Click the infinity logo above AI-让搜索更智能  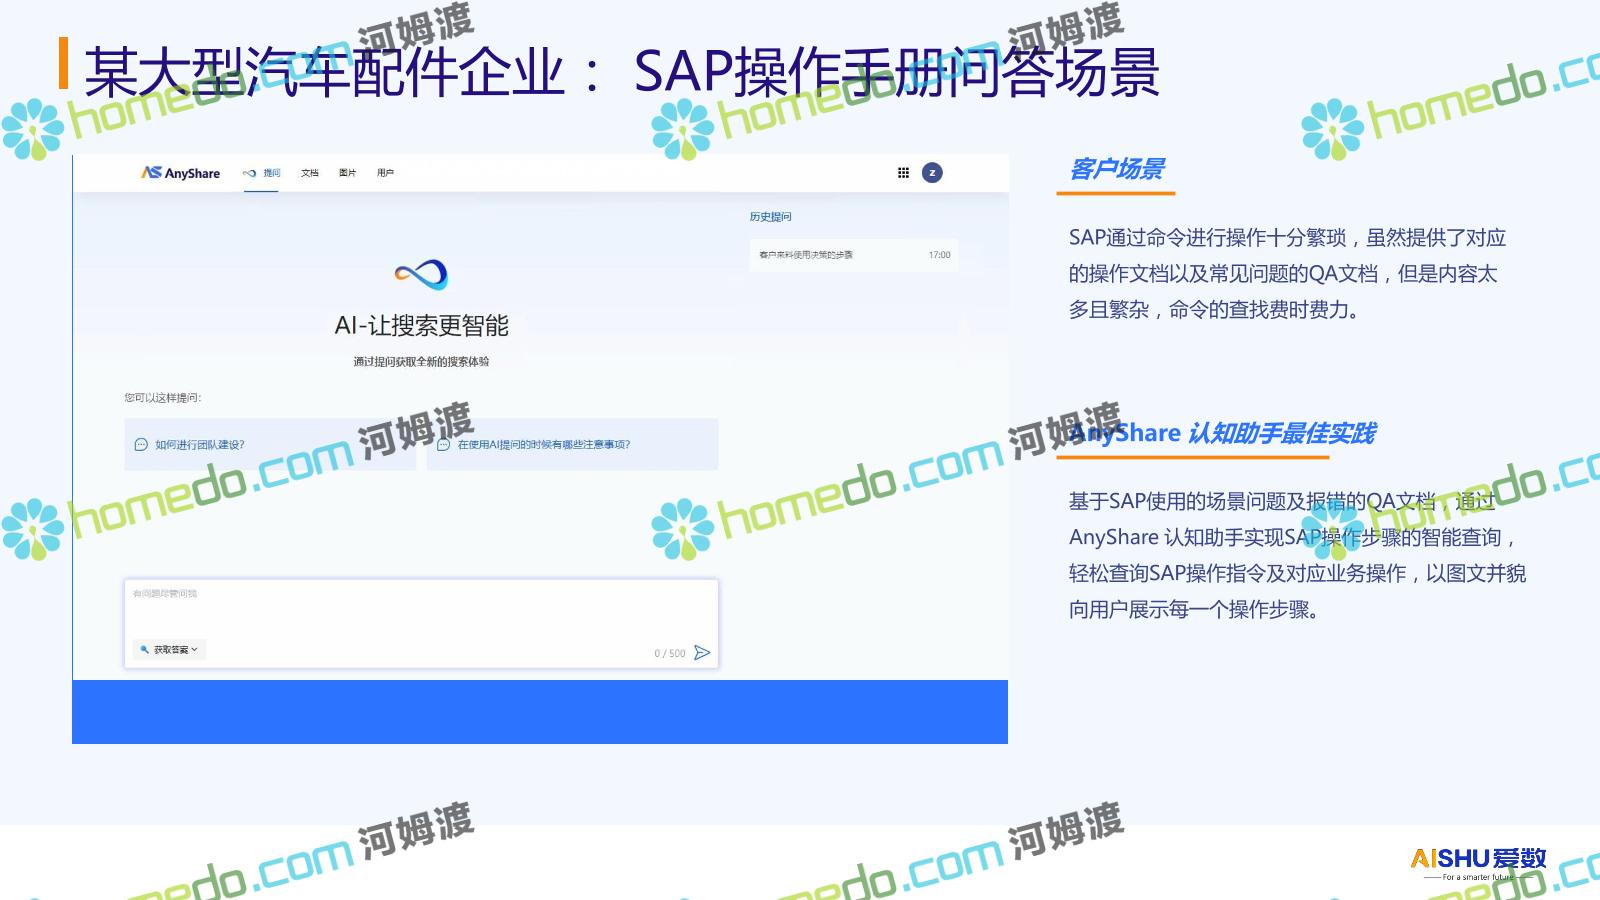pyautogui.click(x=421, y=274)
